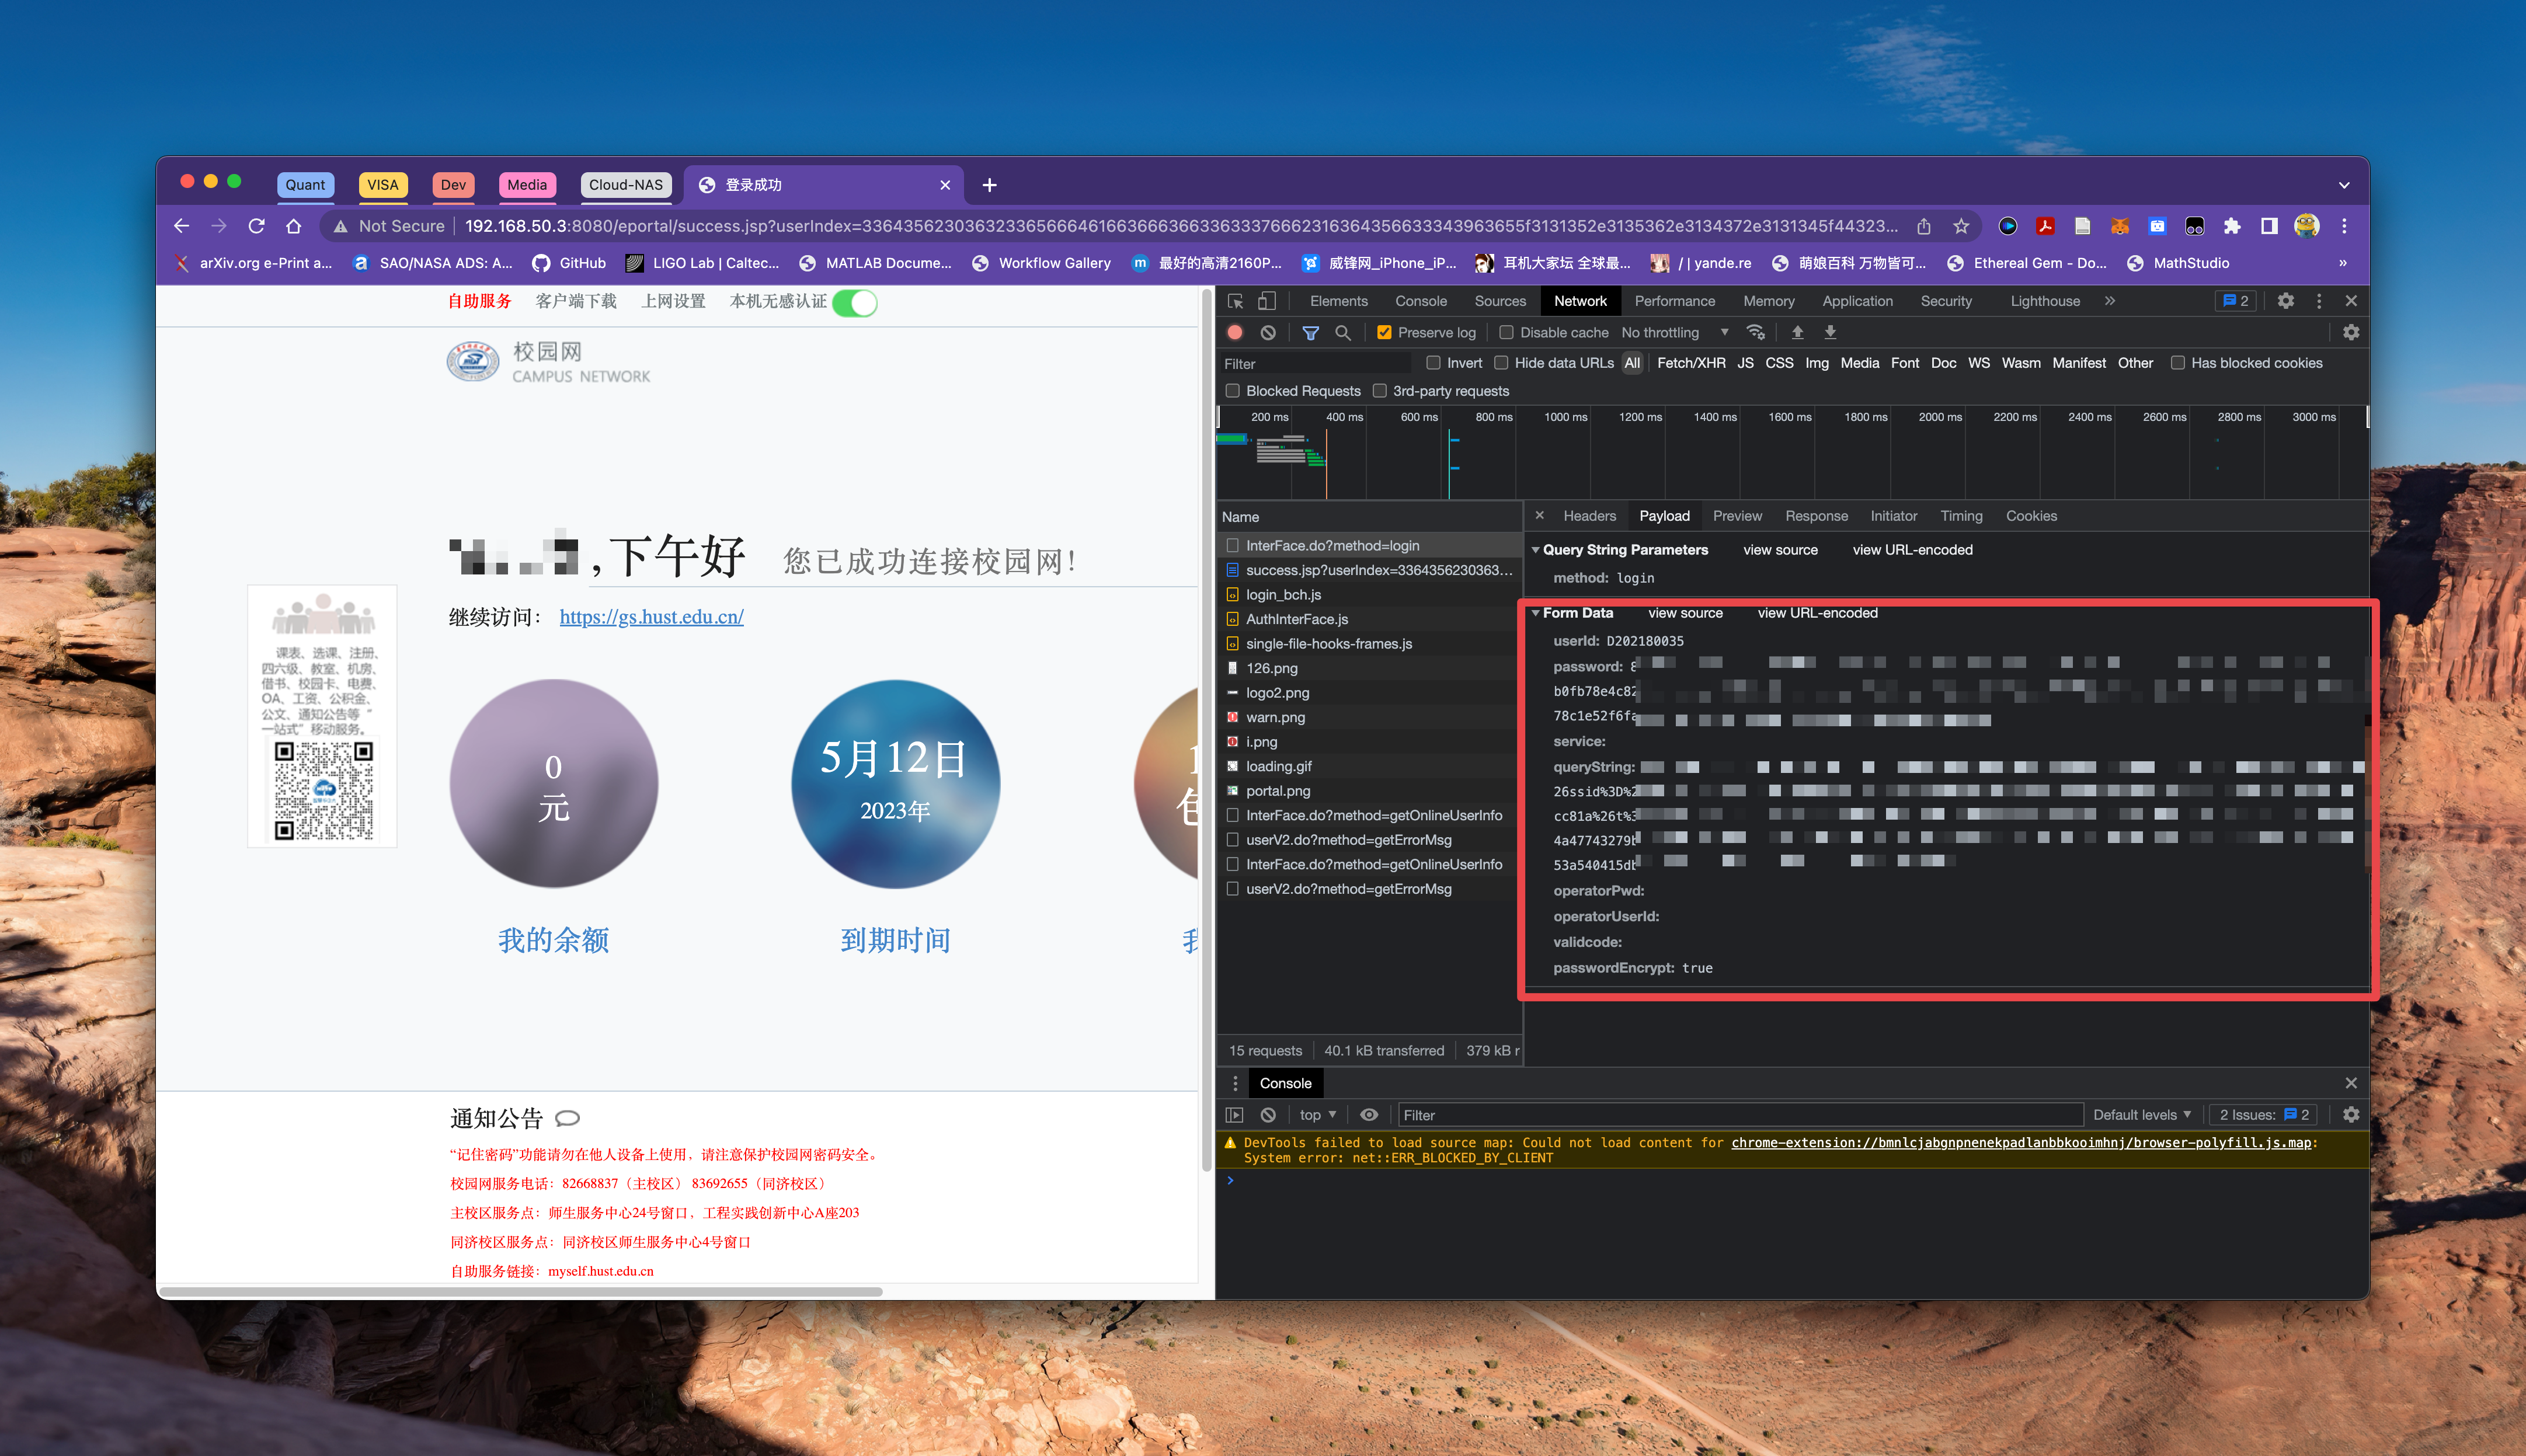Open the Headers tab of the request
The width and height of the screenshot is (2526, 1456).
tap(1589, 516)
